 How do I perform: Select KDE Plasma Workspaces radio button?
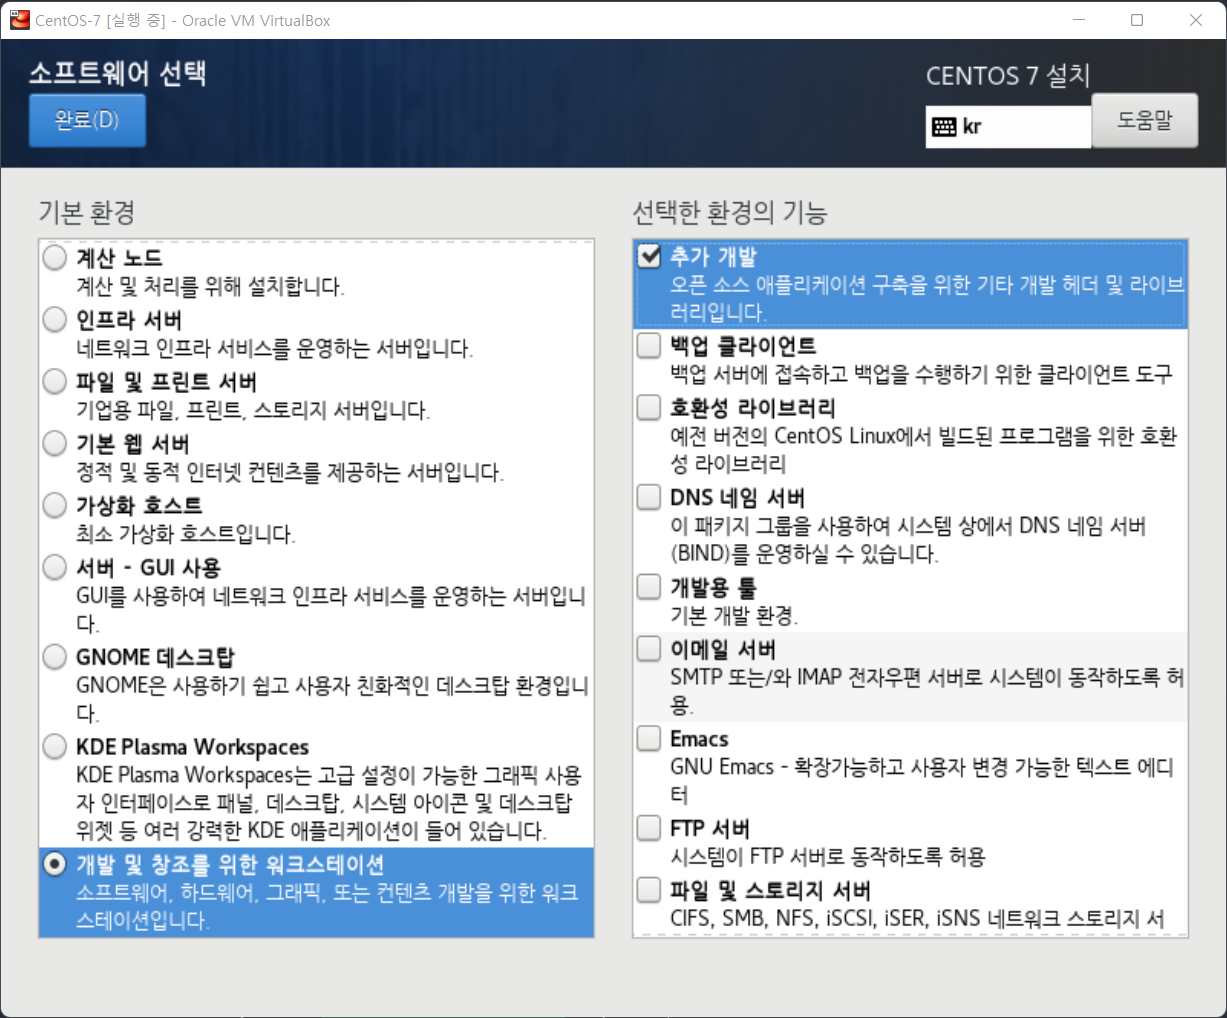coord(55,747)
